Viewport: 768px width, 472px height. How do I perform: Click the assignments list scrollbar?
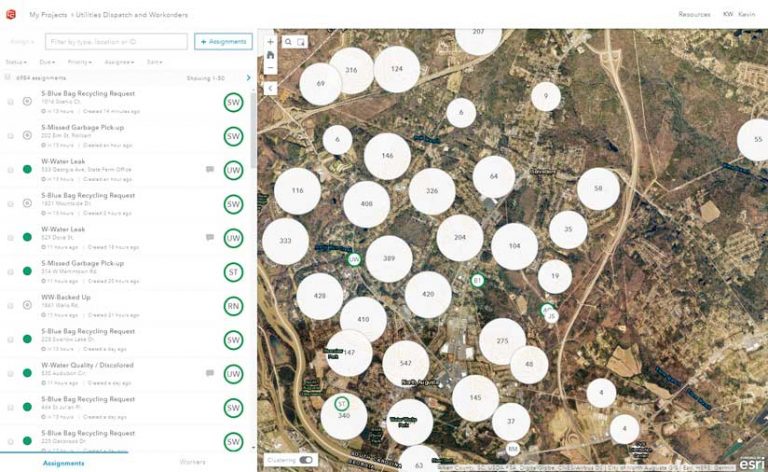click(253, 130)
